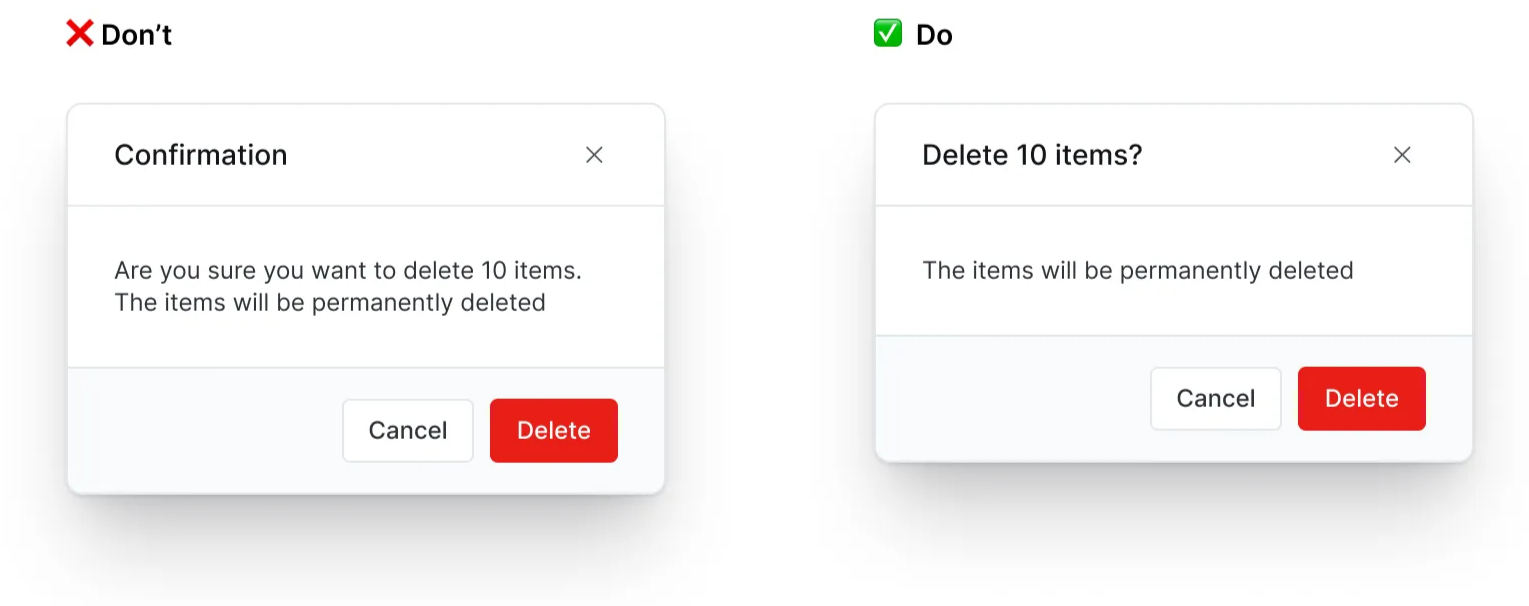Select the Delete 10 items? dialog title
The height and width of the screenshot is (606, 1529).
coord(1033,155)
